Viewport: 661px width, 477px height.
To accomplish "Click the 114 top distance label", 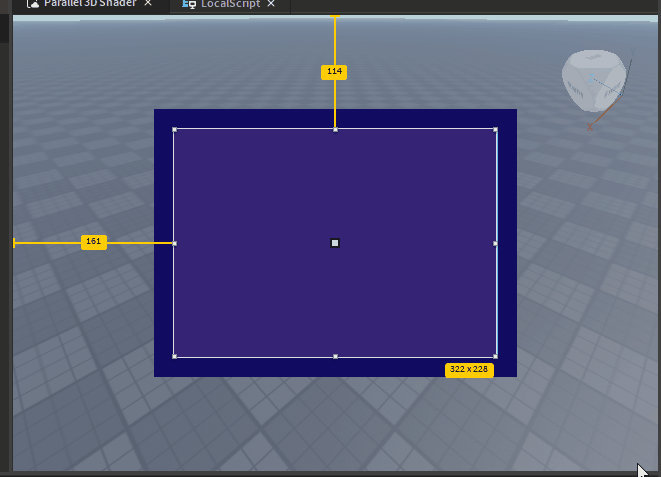I will [334, 72].
